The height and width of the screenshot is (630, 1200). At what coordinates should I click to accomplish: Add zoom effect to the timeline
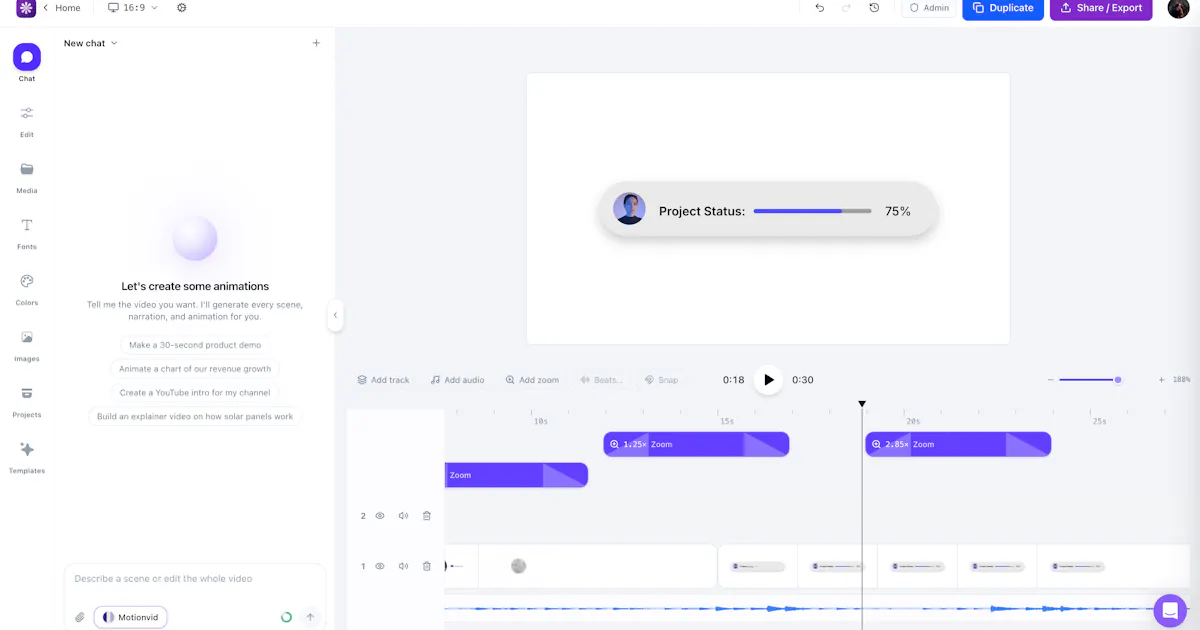532,380
